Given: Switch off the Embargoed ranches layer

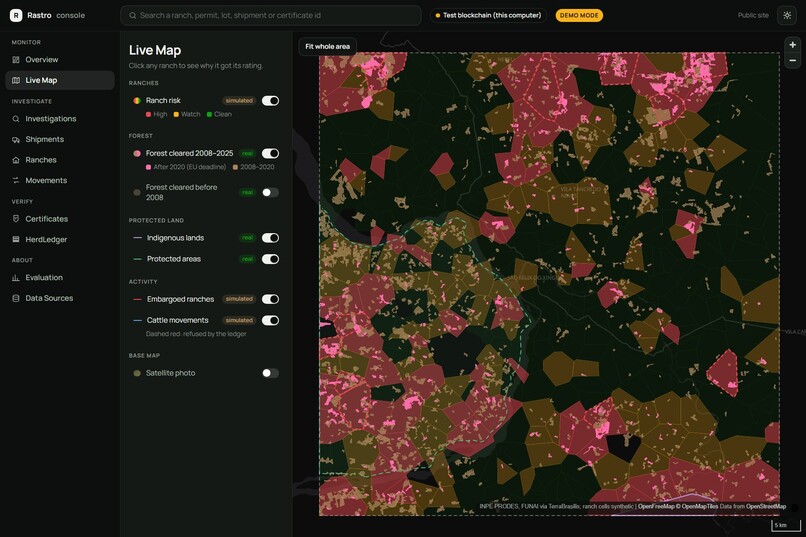Looking at the screenshot, I should (x=270, y=299).
